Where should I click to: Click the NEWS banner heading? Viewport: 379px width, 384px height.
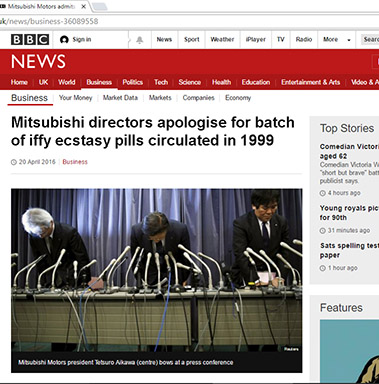(38, 62)
